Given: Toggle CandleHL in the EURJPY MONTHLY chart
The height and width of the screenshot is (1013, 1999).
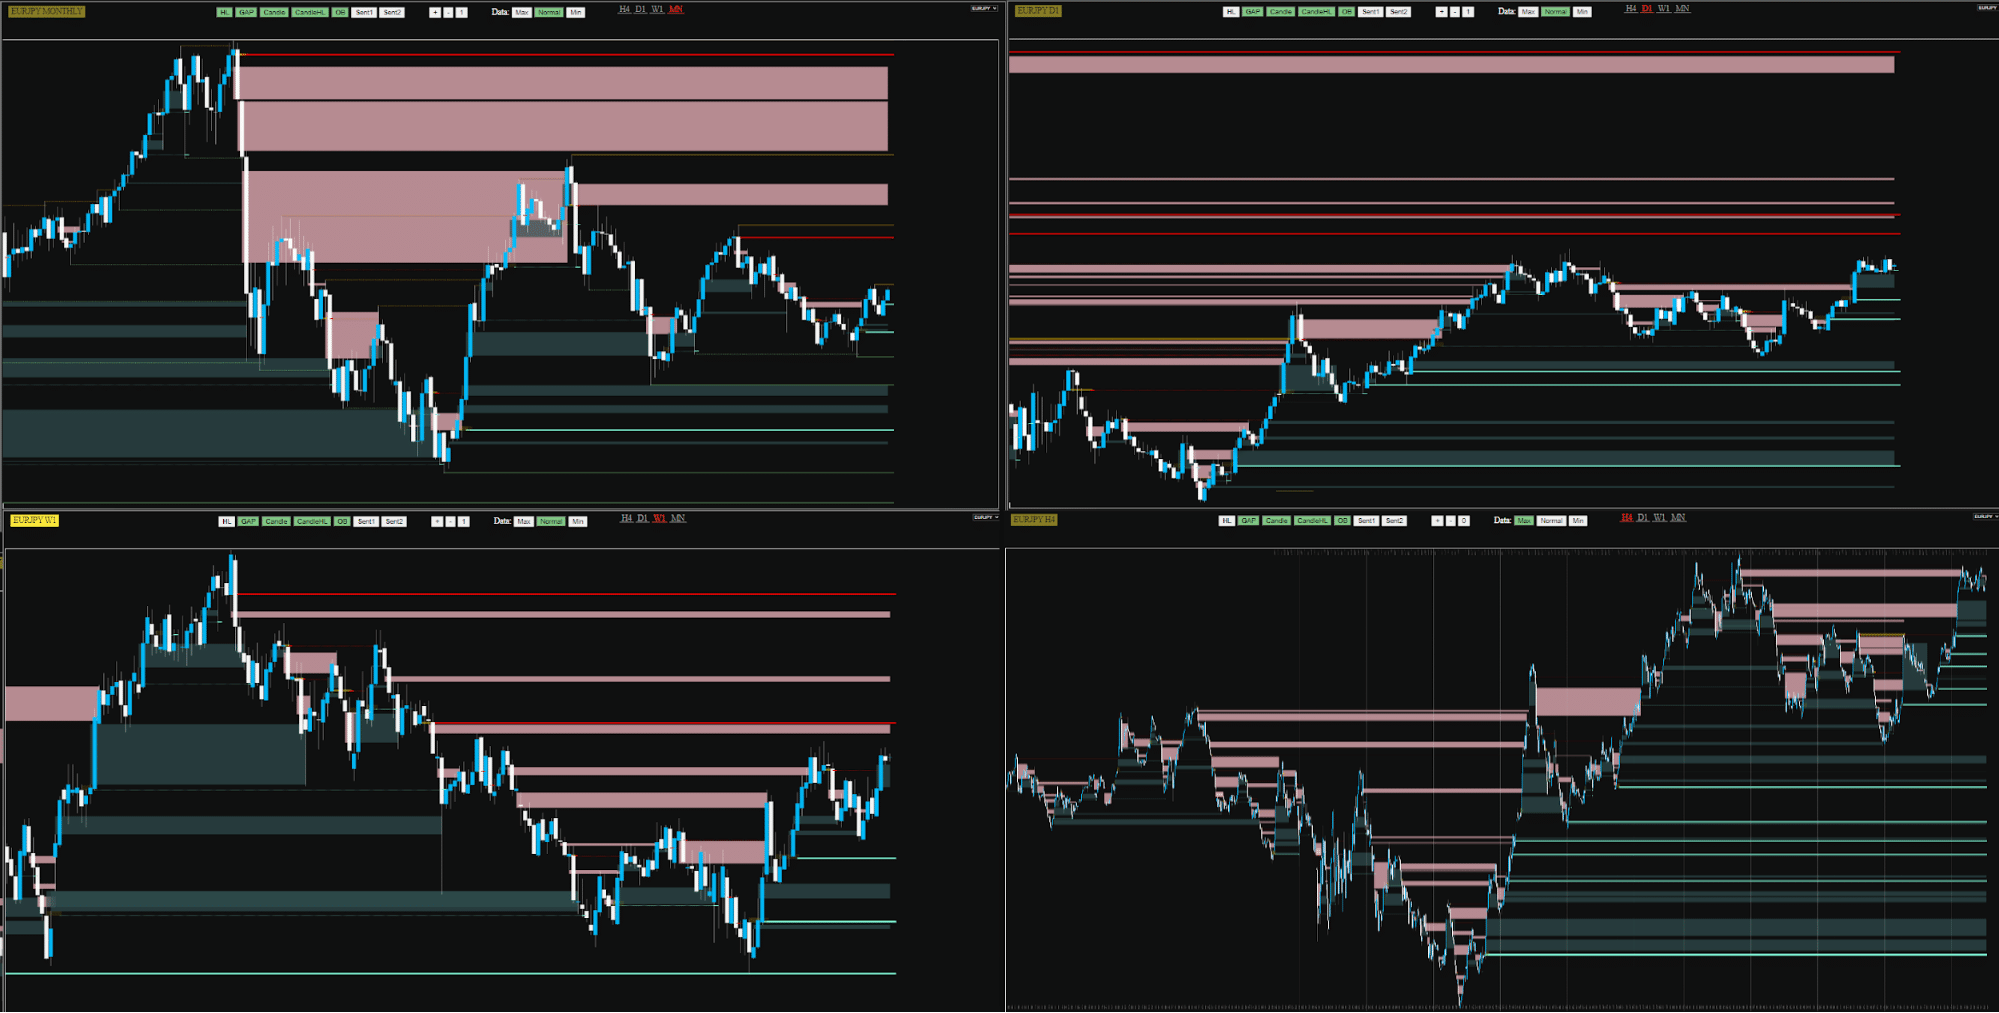Looking at the screenshot, I should (310, 12).
